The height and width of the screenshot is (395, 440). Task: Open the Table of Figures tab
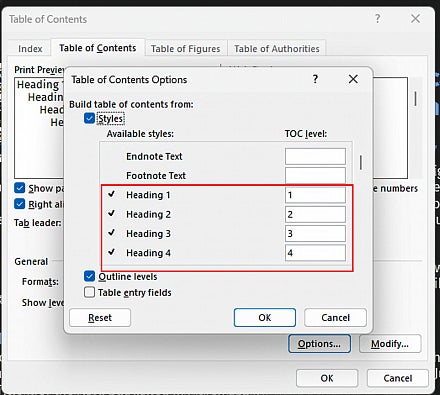click(185, 49)
